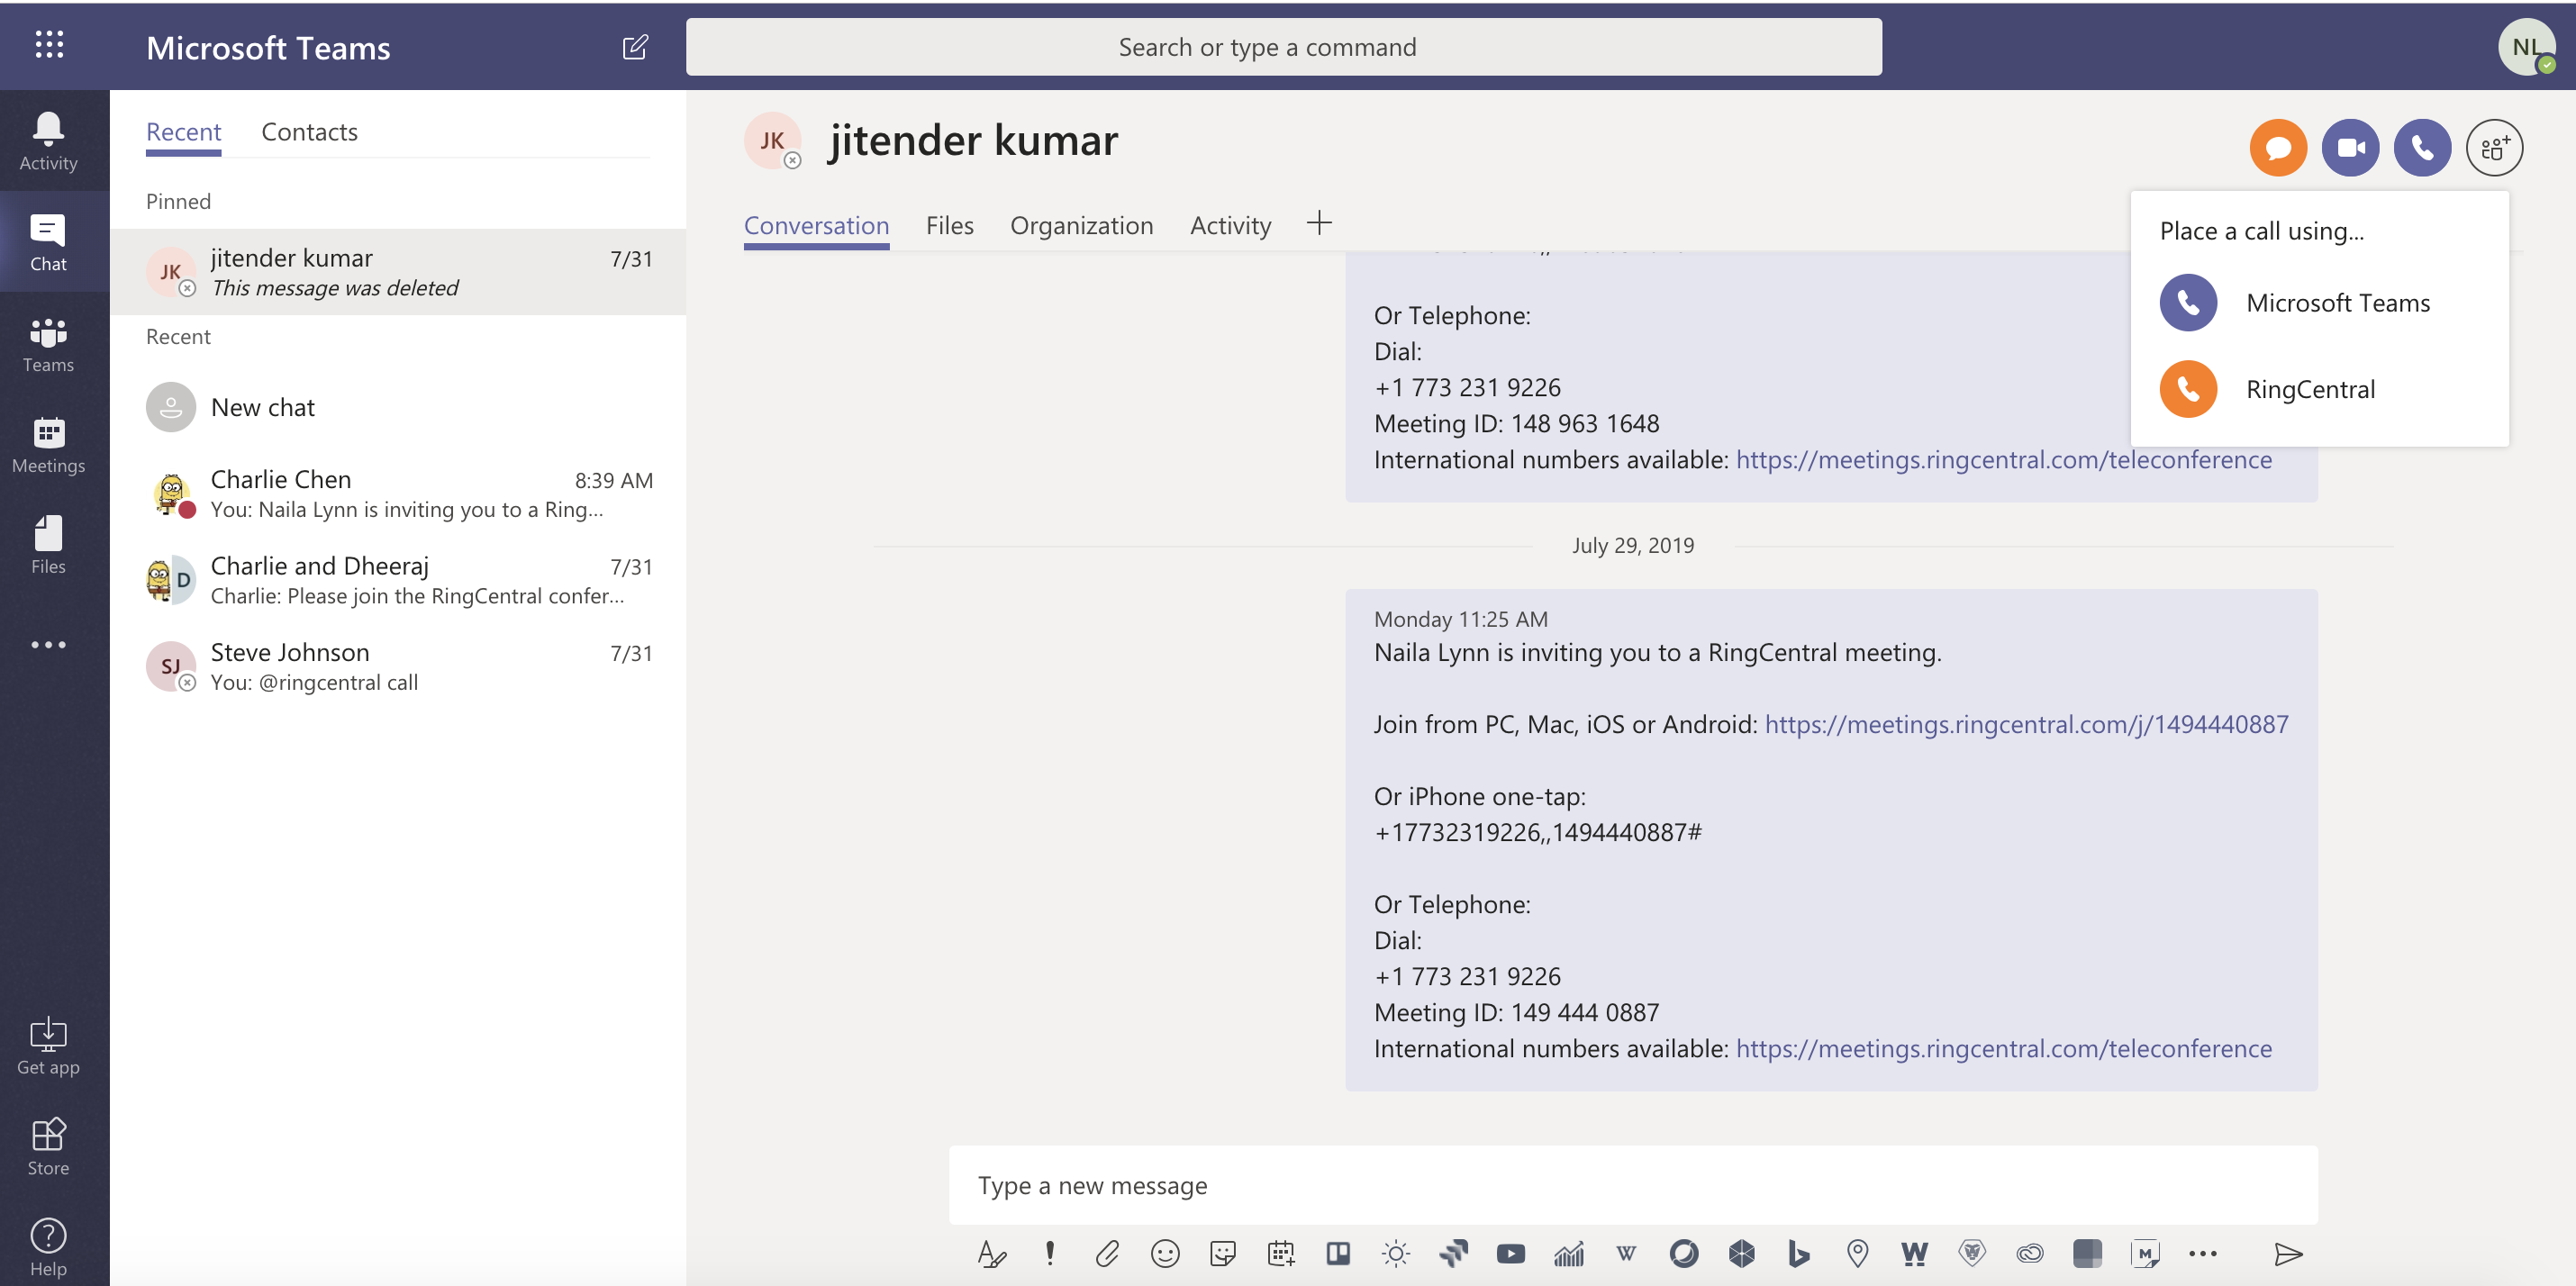This screenshot has width=2576, height=1286.
Task: Open the Jira extension icon
Action: point(1453,1253)
